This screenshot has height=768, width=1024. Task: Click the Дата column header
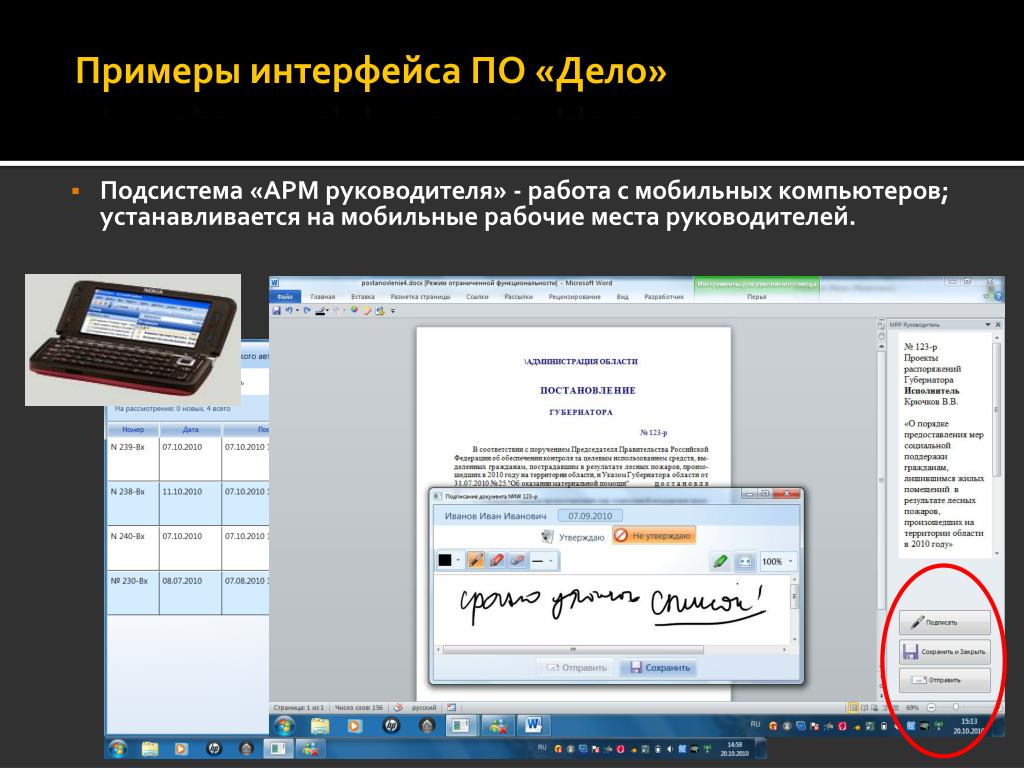tap(190, 430)
